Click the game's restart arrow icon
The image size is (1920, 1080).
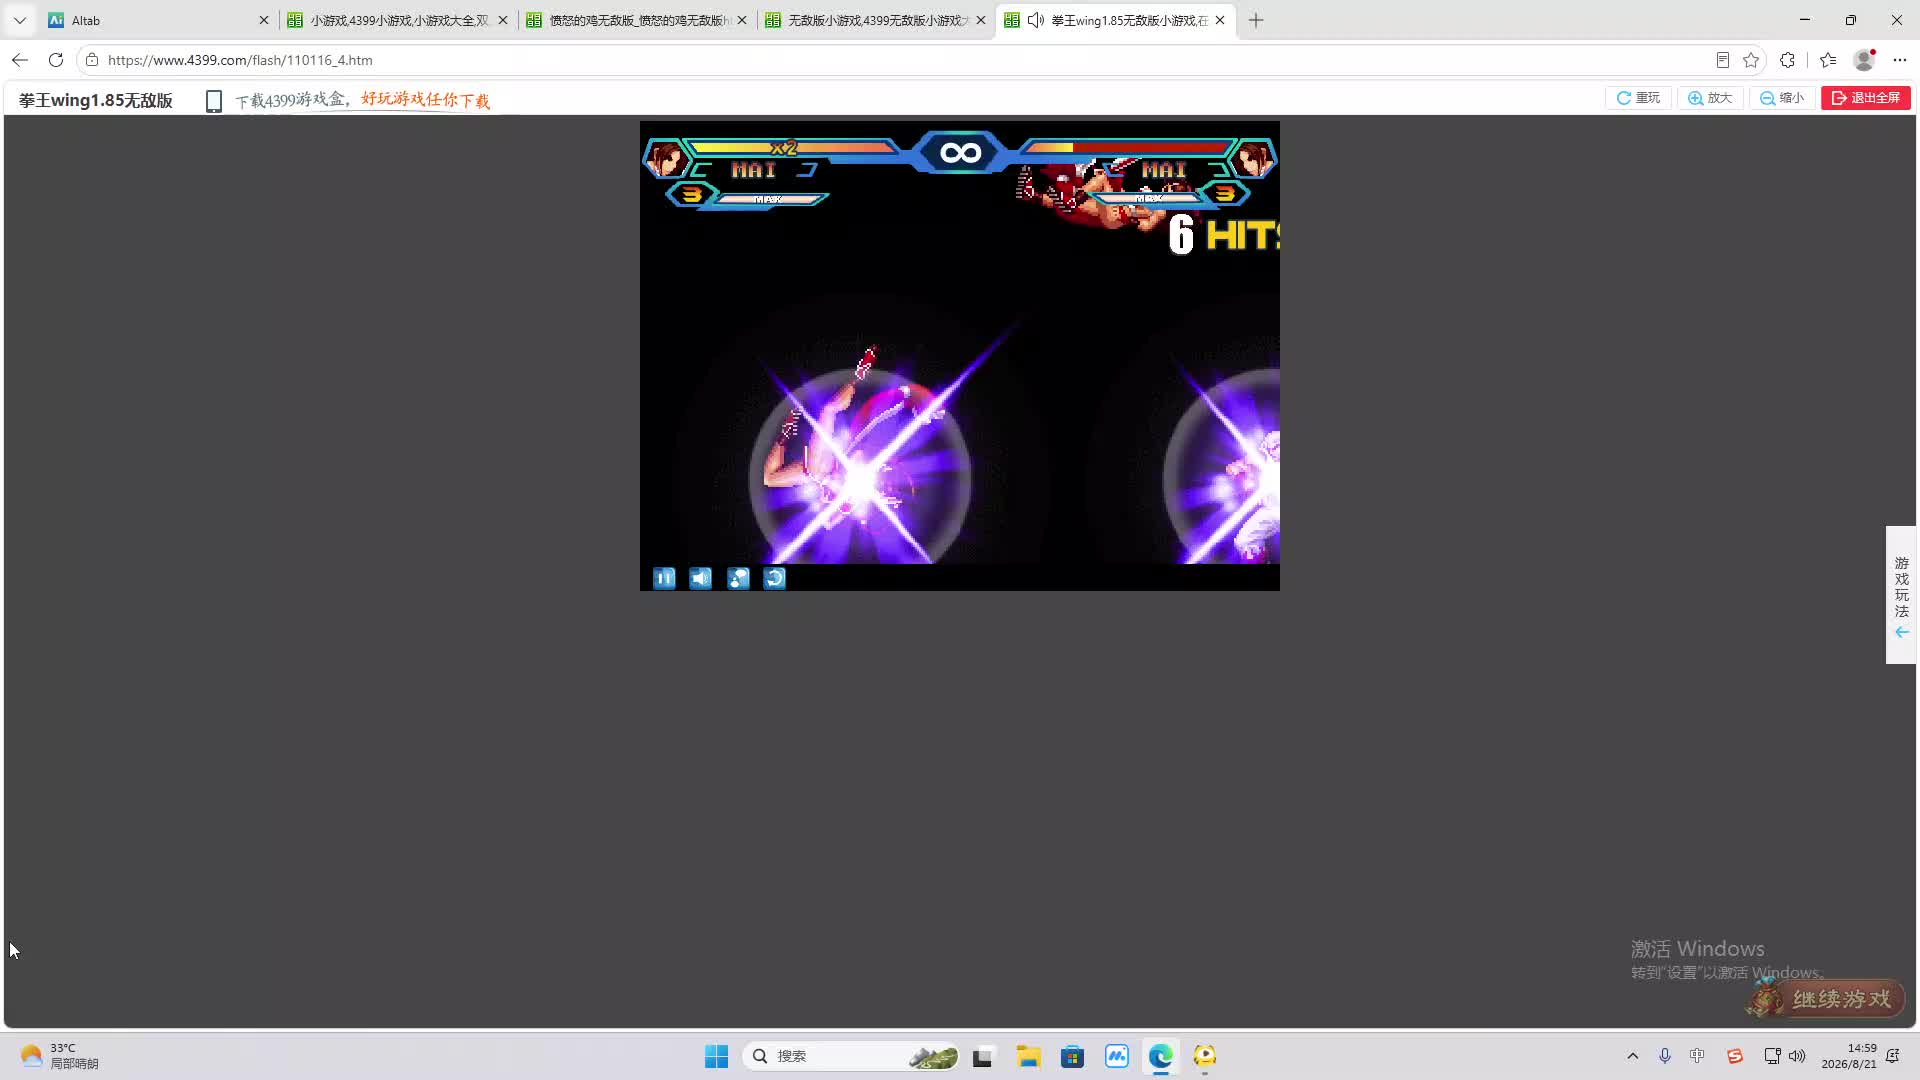(x=775, y=578)
